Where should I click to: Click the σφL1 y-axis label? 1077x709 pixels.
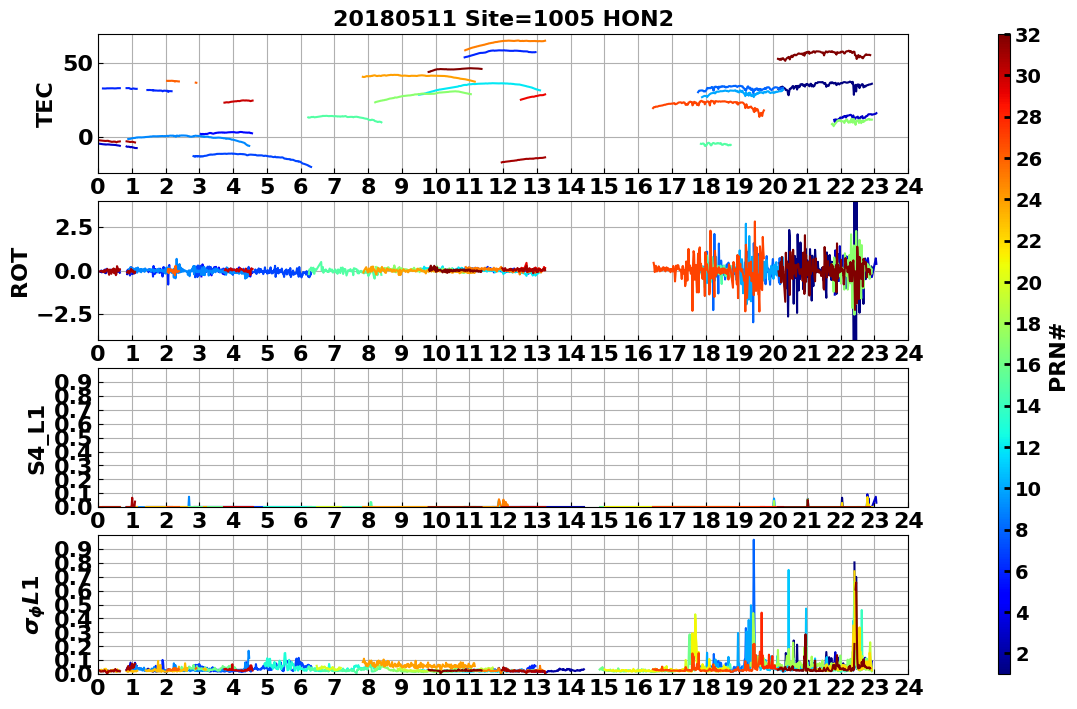(34, 605)
